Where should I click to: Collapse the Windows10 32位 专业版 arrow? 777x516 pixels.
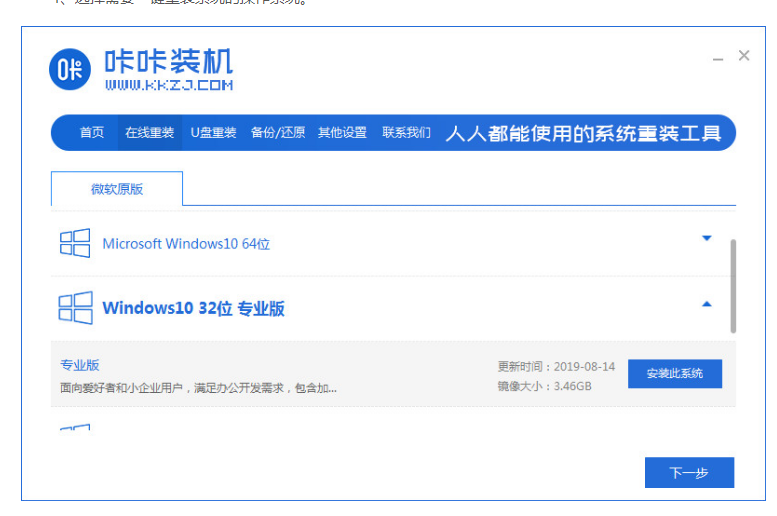click(707, 304)
